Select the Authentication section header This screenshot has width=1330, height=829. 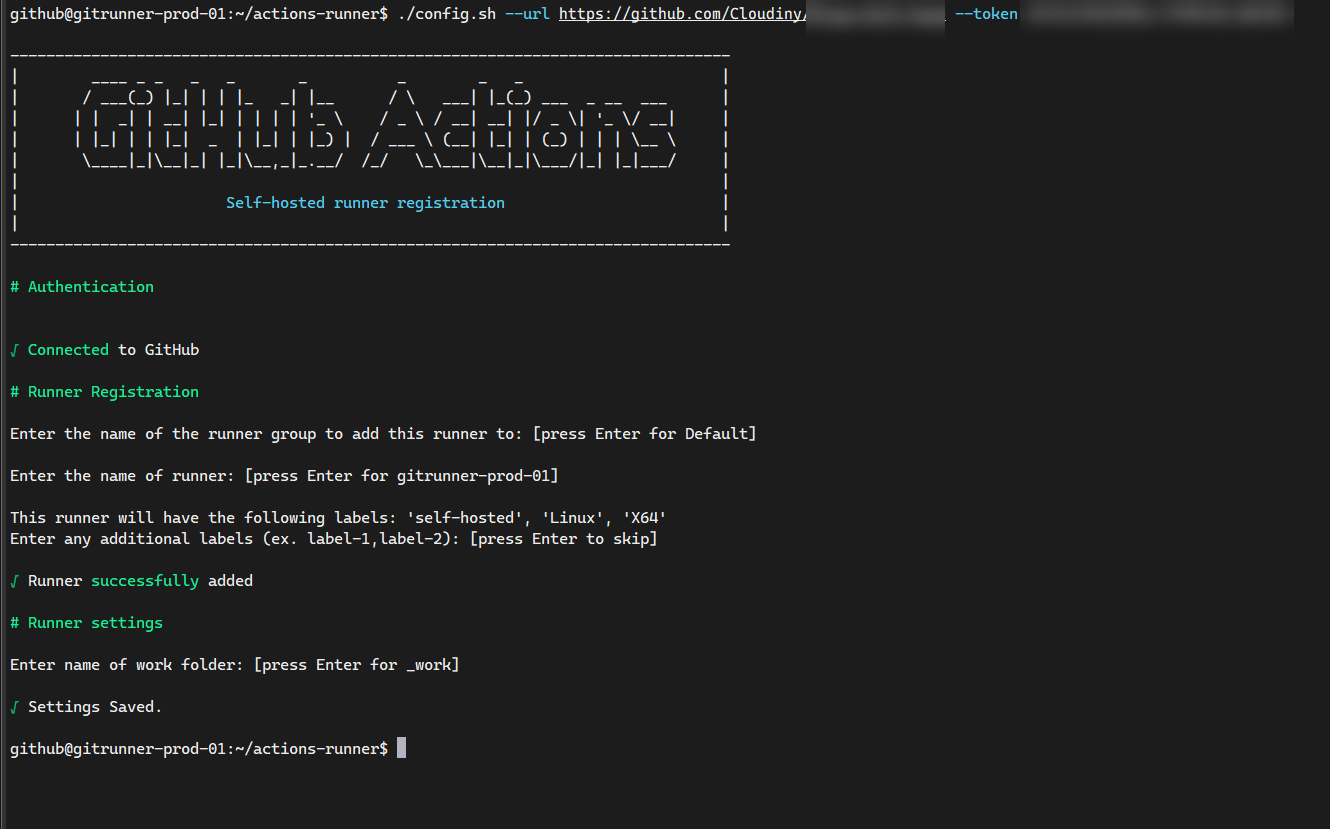(82, 286)
